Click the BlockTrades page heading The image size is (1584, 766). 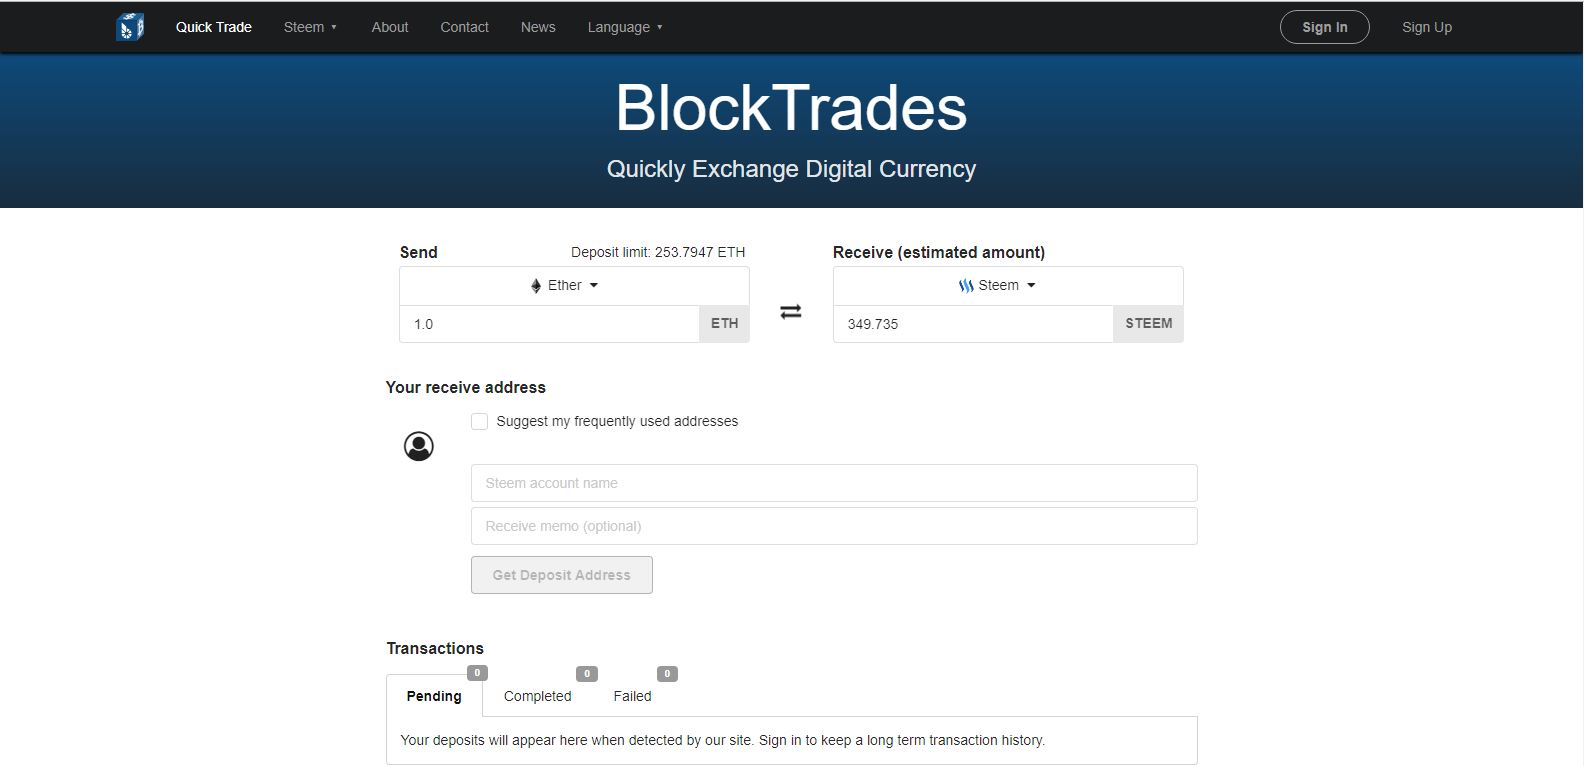[x=791, y=108]
